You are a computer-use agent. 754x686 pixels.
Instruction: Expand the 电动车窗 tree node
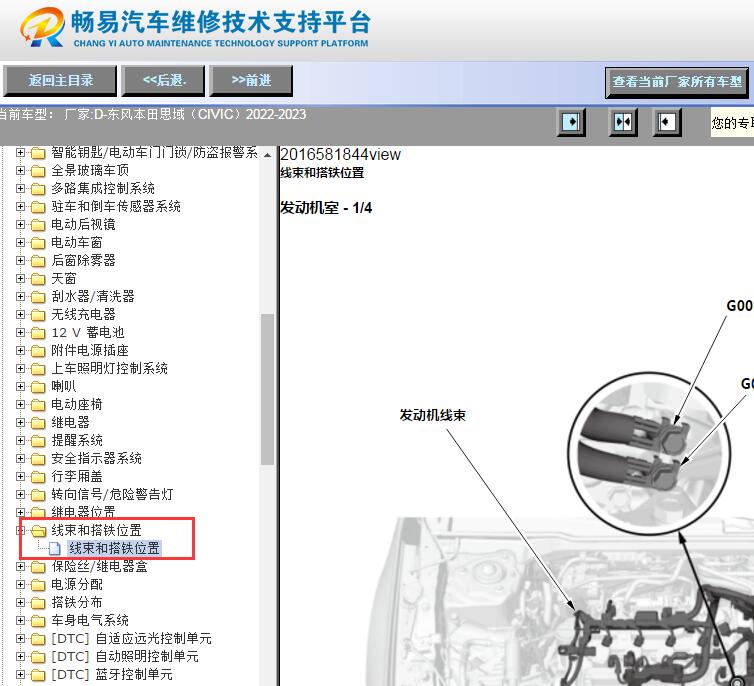[x=20, y=243]
